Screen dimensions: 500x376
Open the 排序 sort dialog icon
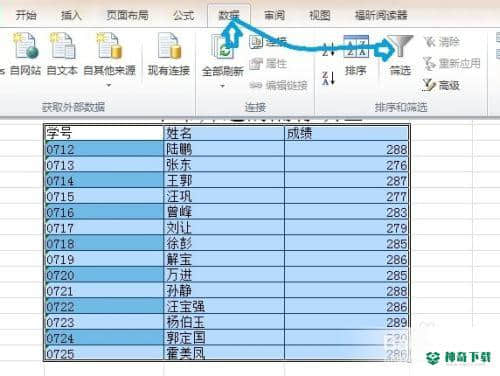point(356,47)
